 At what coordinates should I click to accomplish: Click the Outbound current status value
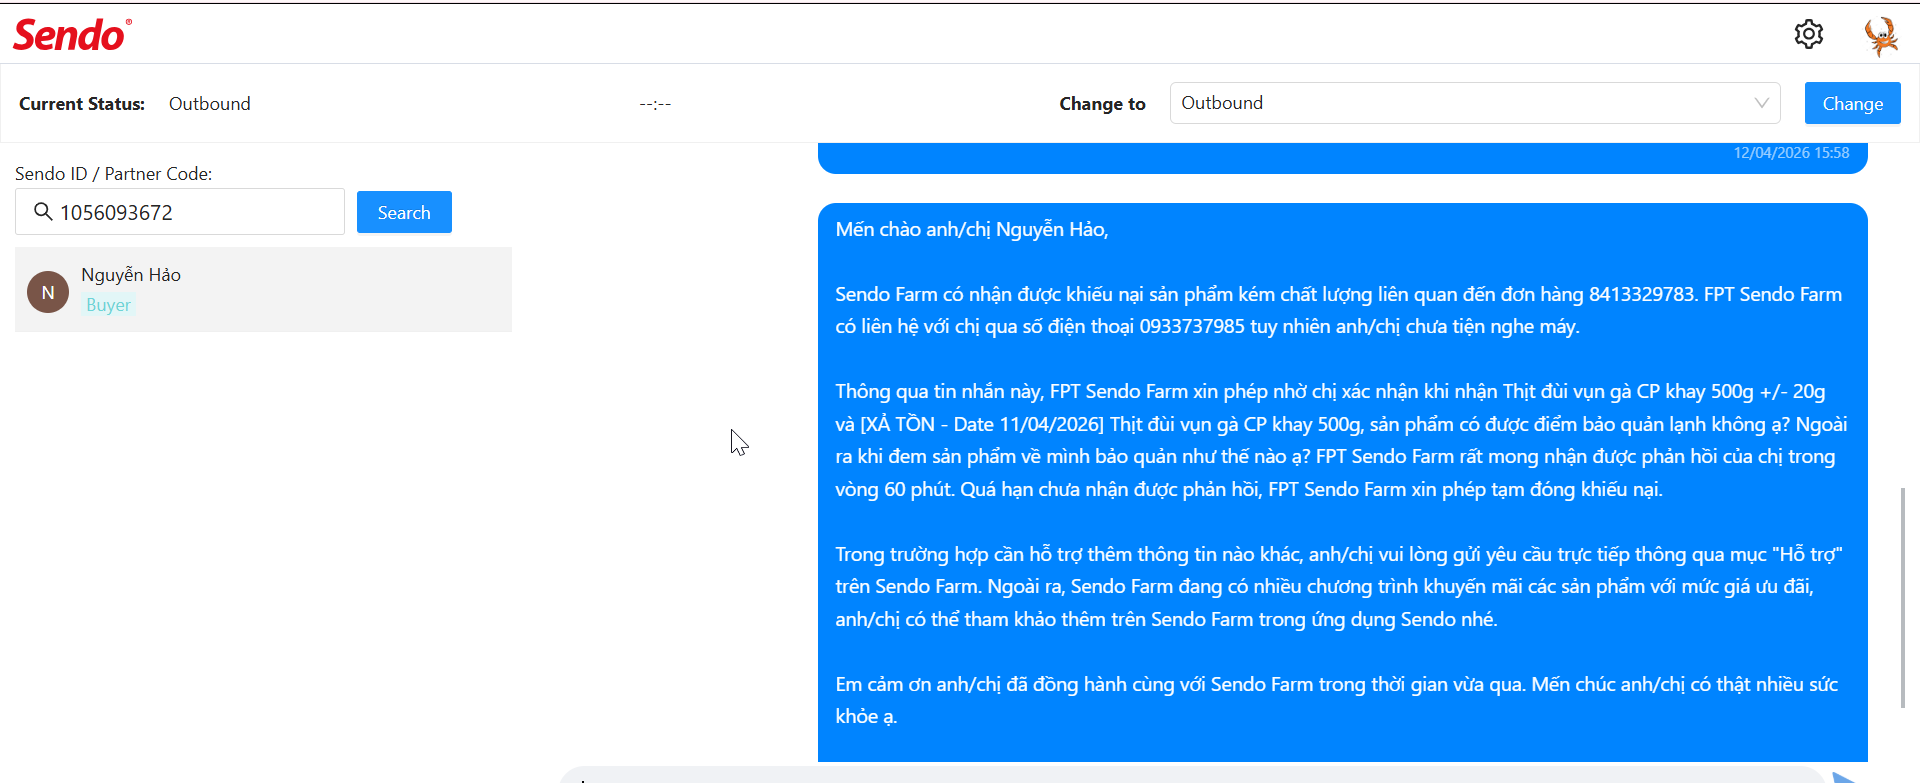point(210,104)
